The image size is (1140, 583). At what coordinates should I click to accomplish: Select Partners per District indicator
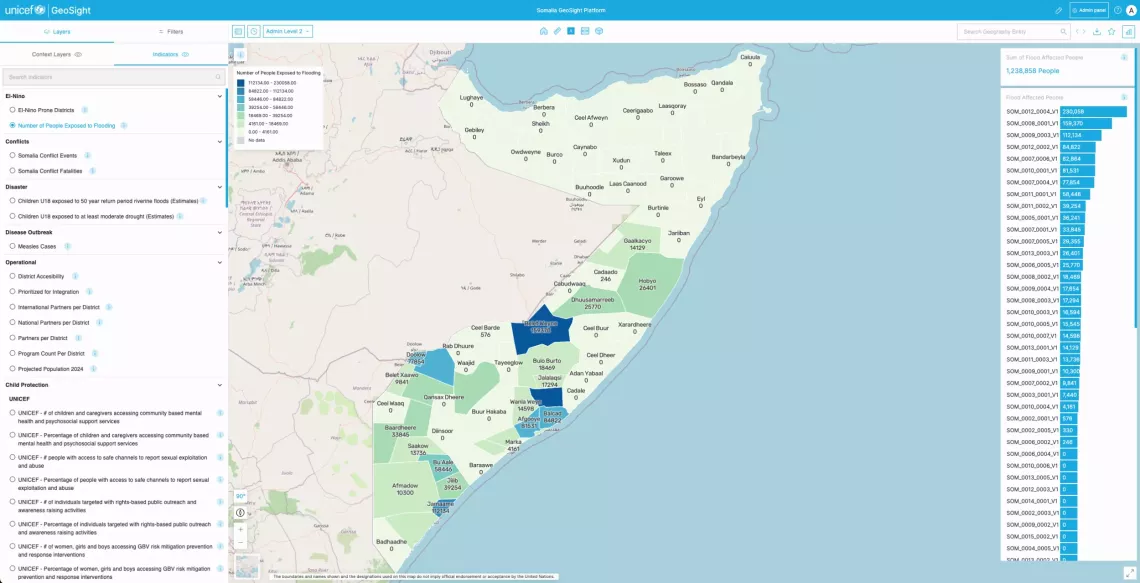[12, 337]
